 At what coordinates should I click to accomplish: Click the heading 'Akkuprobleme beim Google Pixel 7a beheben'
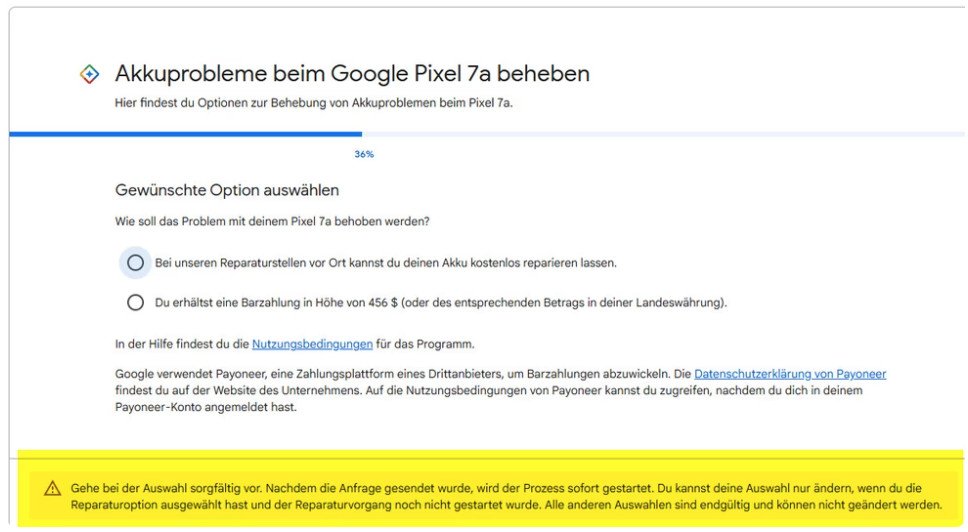(x=352, y=73)
